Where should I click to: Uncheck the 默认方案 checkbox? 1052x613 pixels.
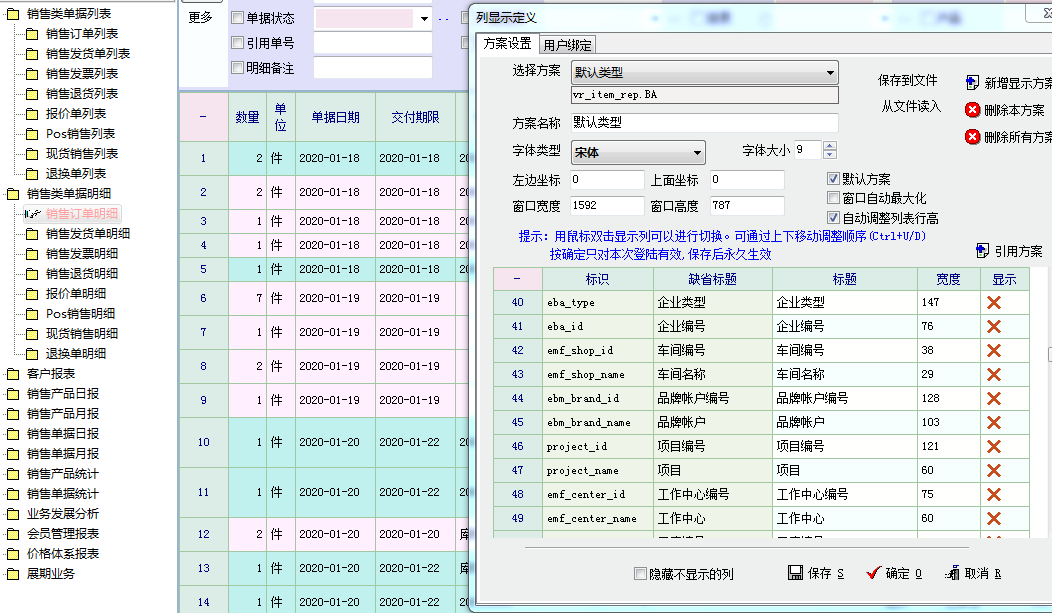833,179
